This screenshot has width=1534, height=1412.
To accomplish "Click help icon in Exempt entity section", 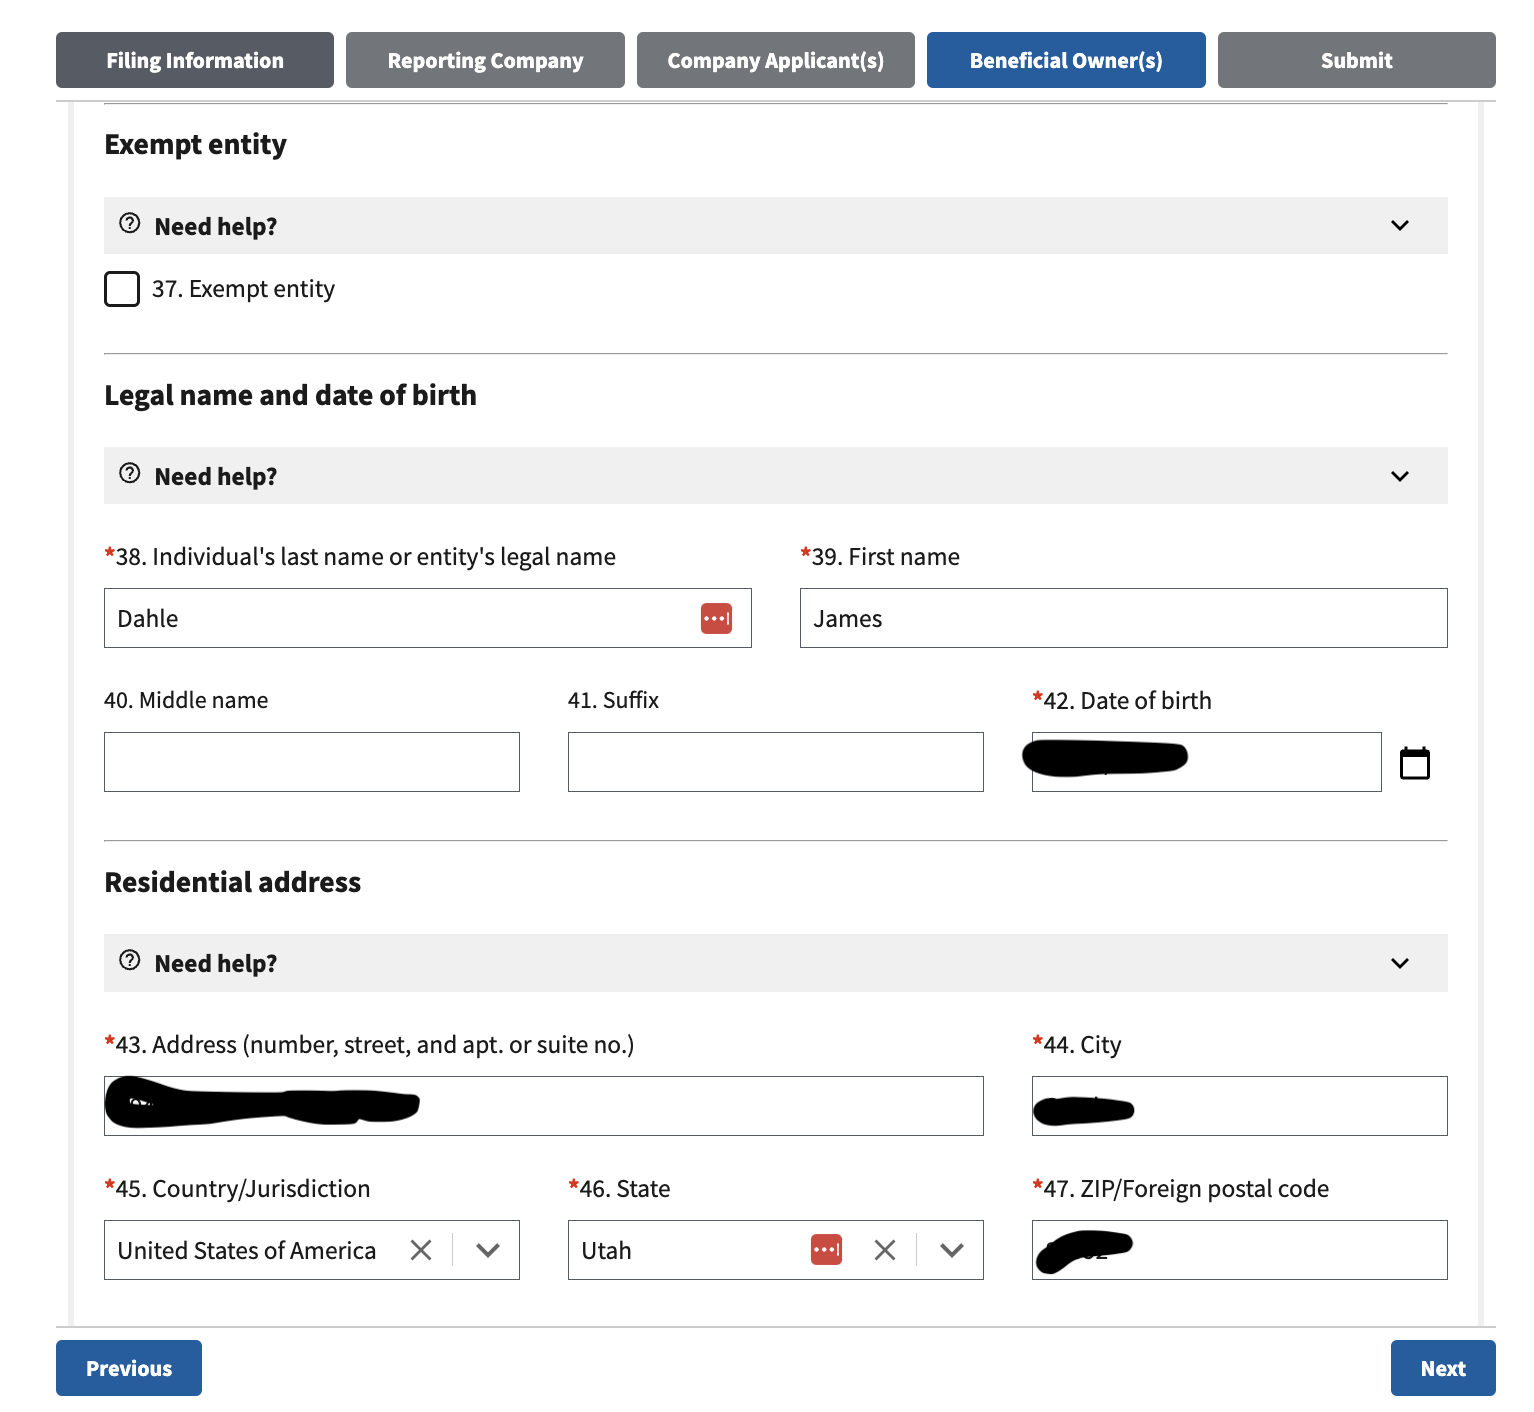I will pos(130,223).
